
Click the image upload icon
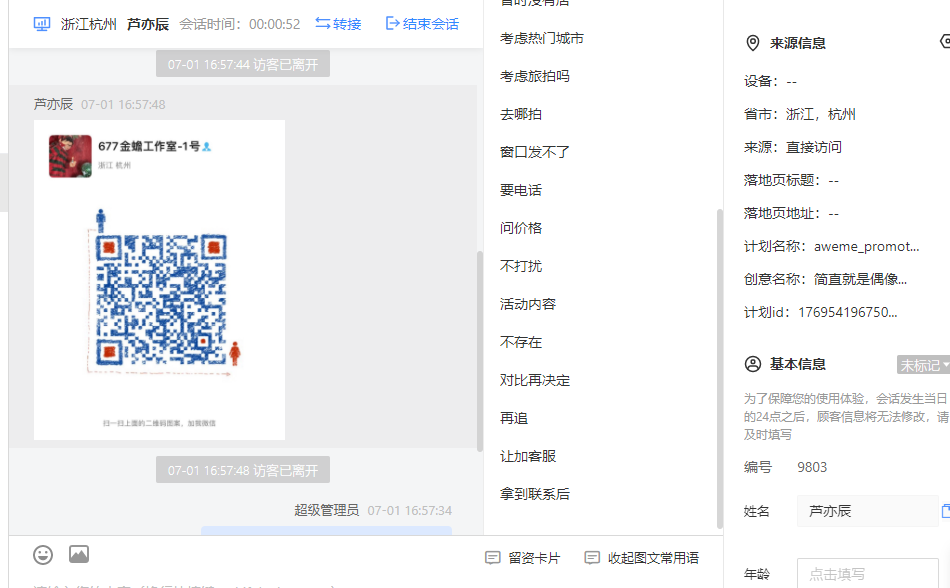pyautogui.click(x=79, y=554)
